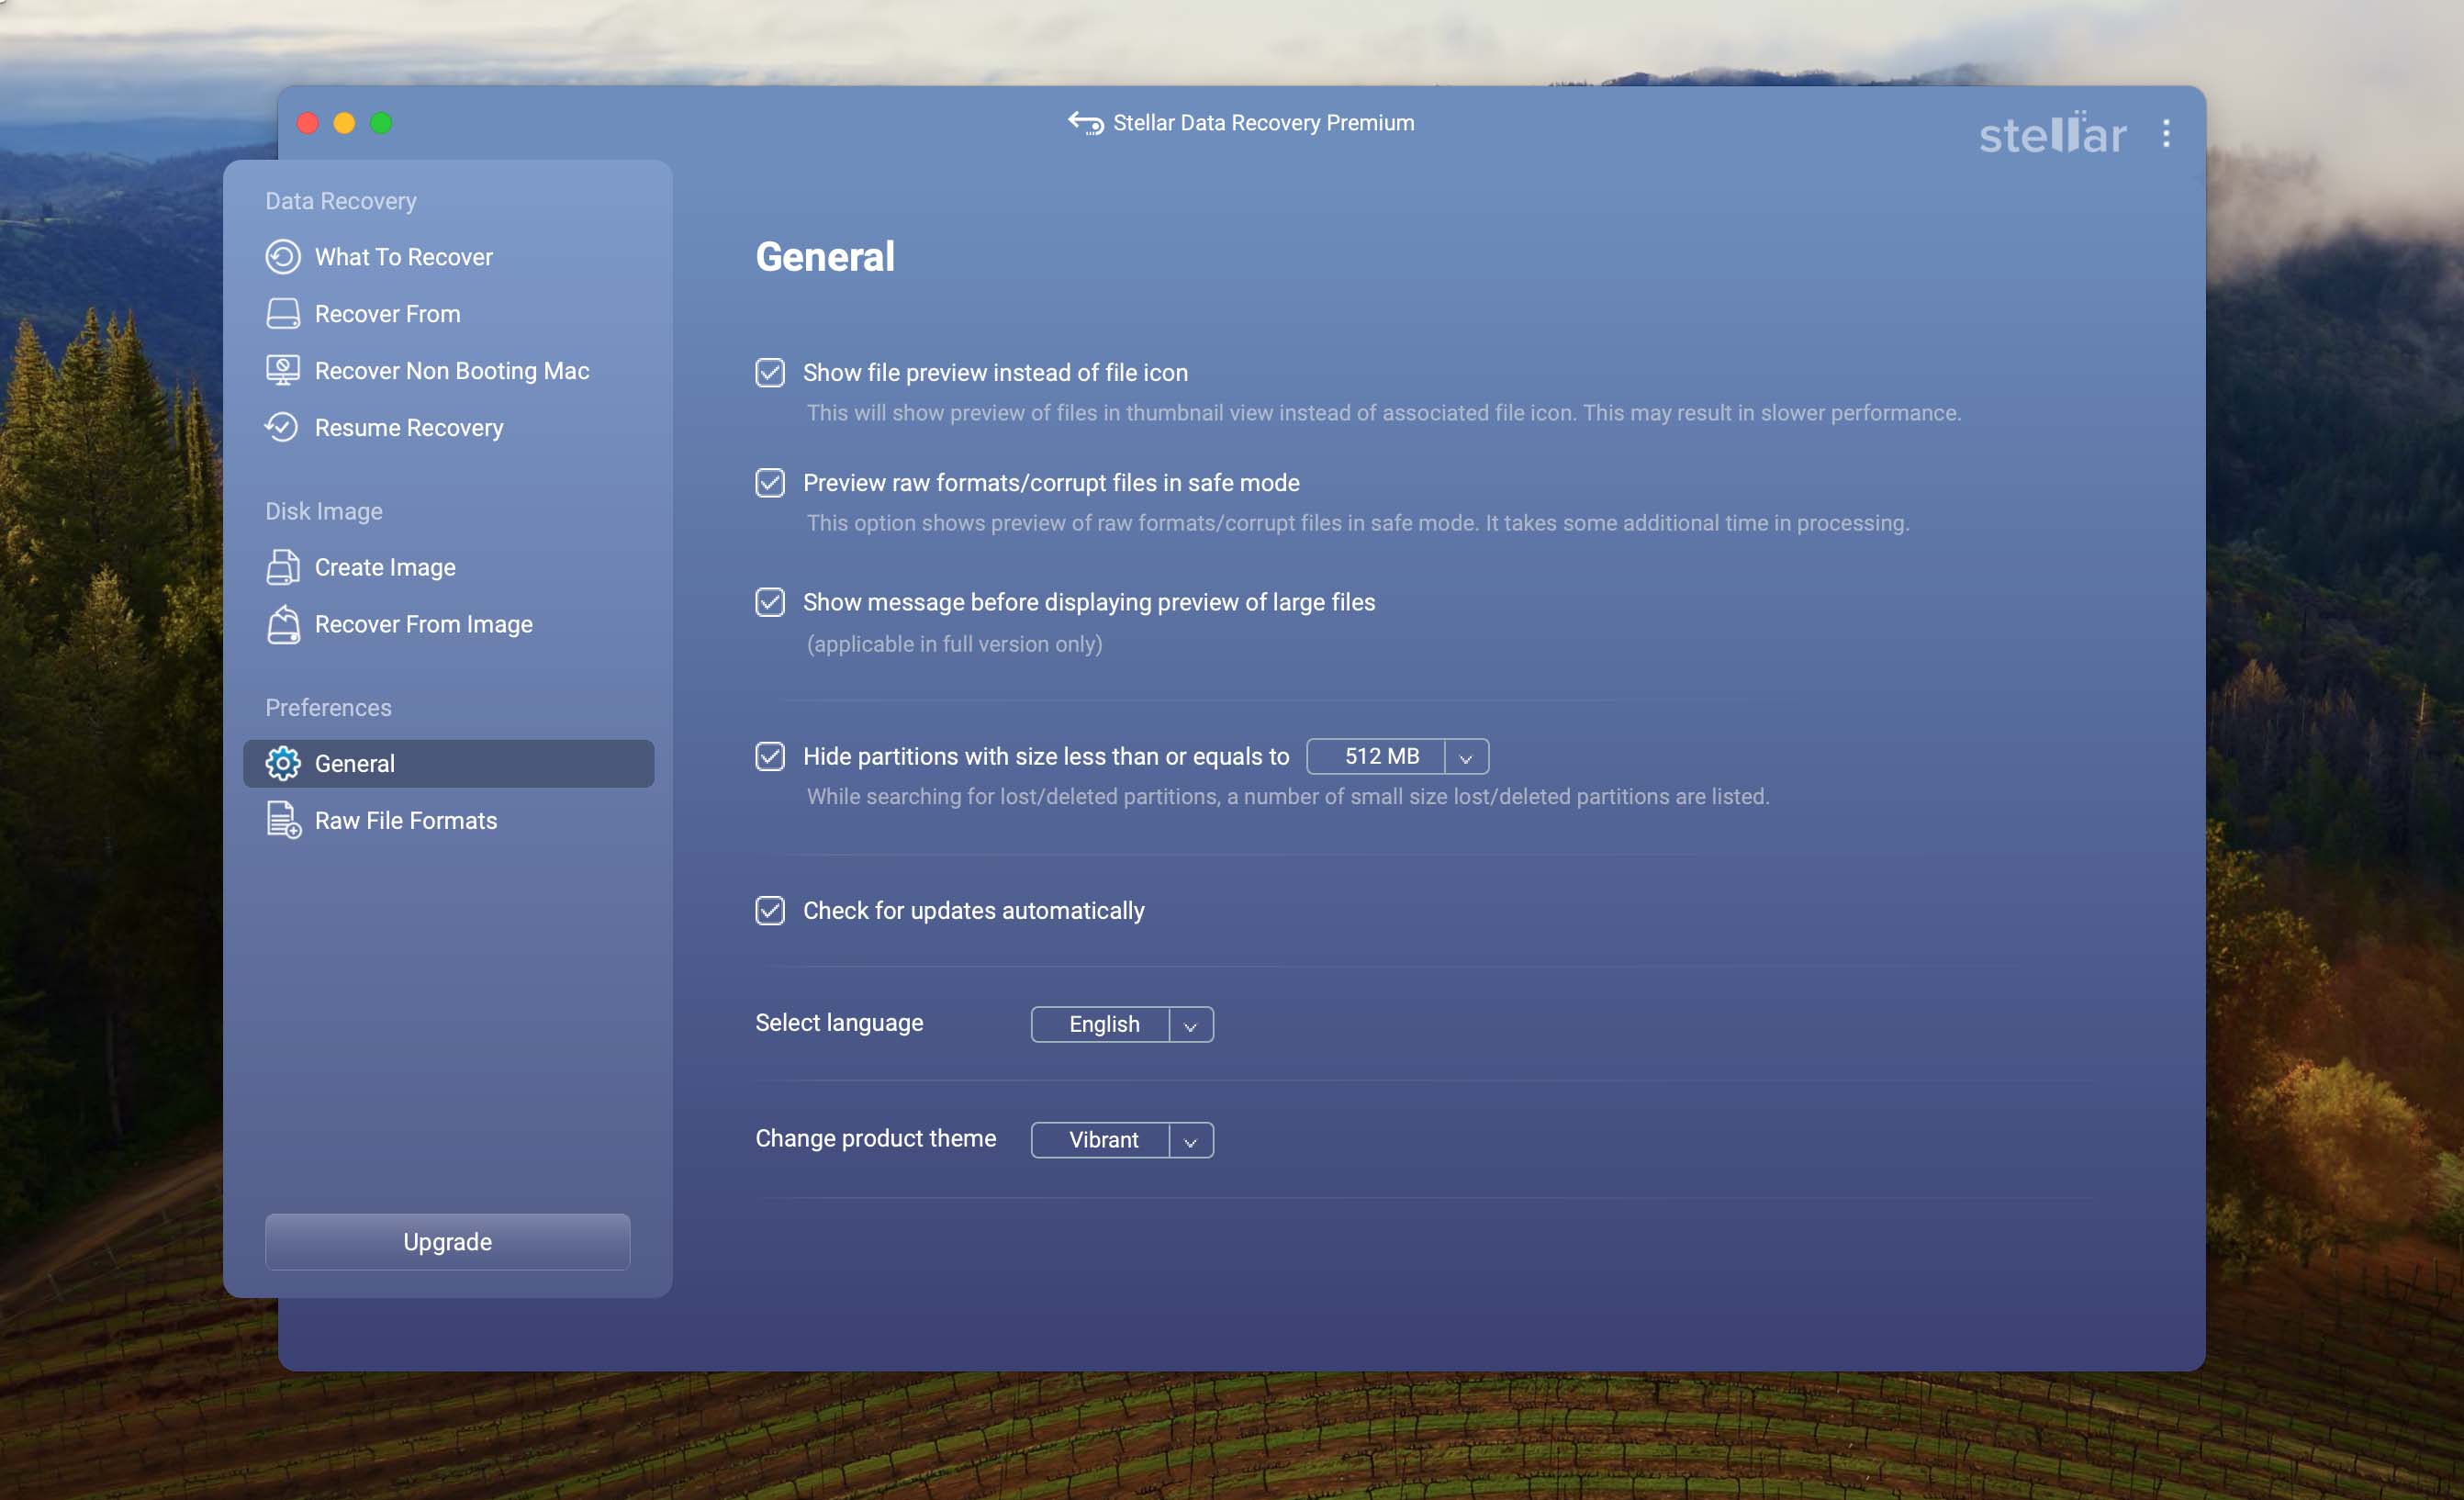Maximize window with green button

coord(381,123)
